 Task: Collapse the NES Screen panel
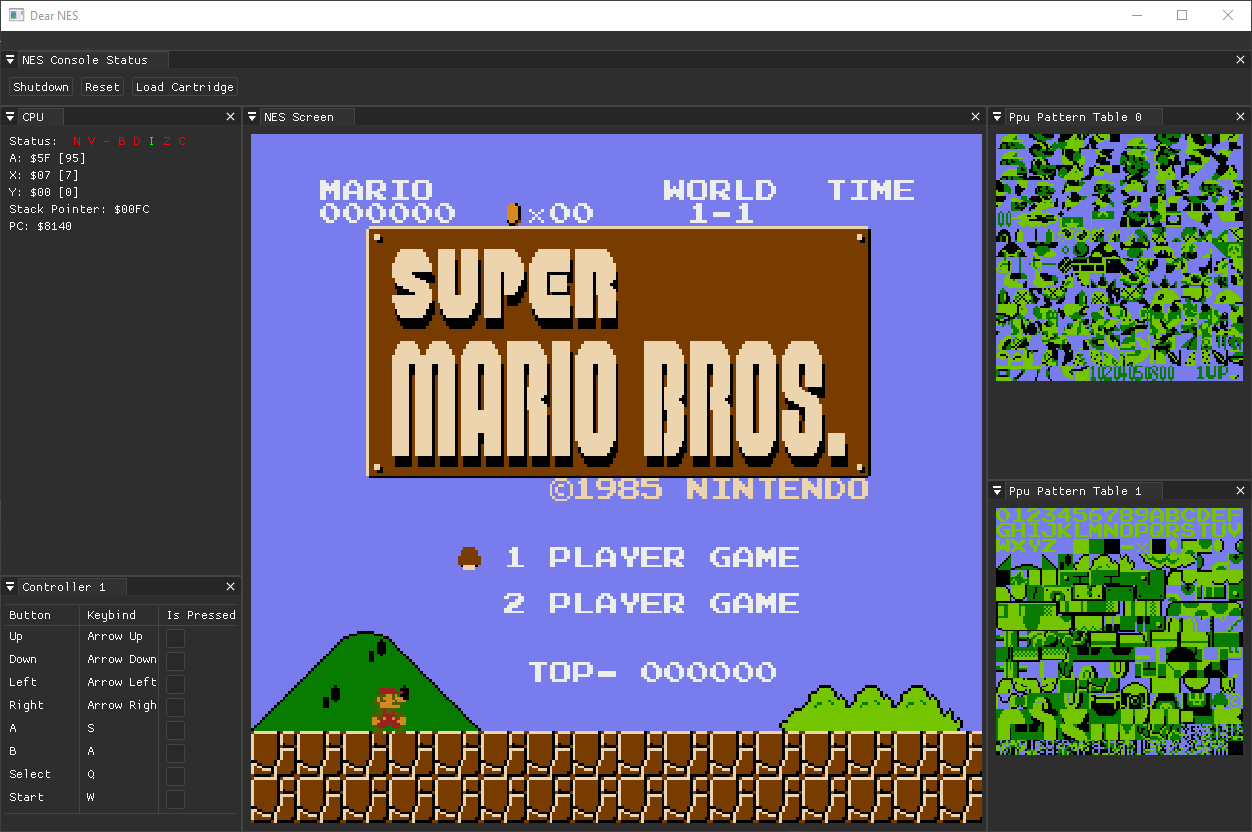click(x=253, y=117)
